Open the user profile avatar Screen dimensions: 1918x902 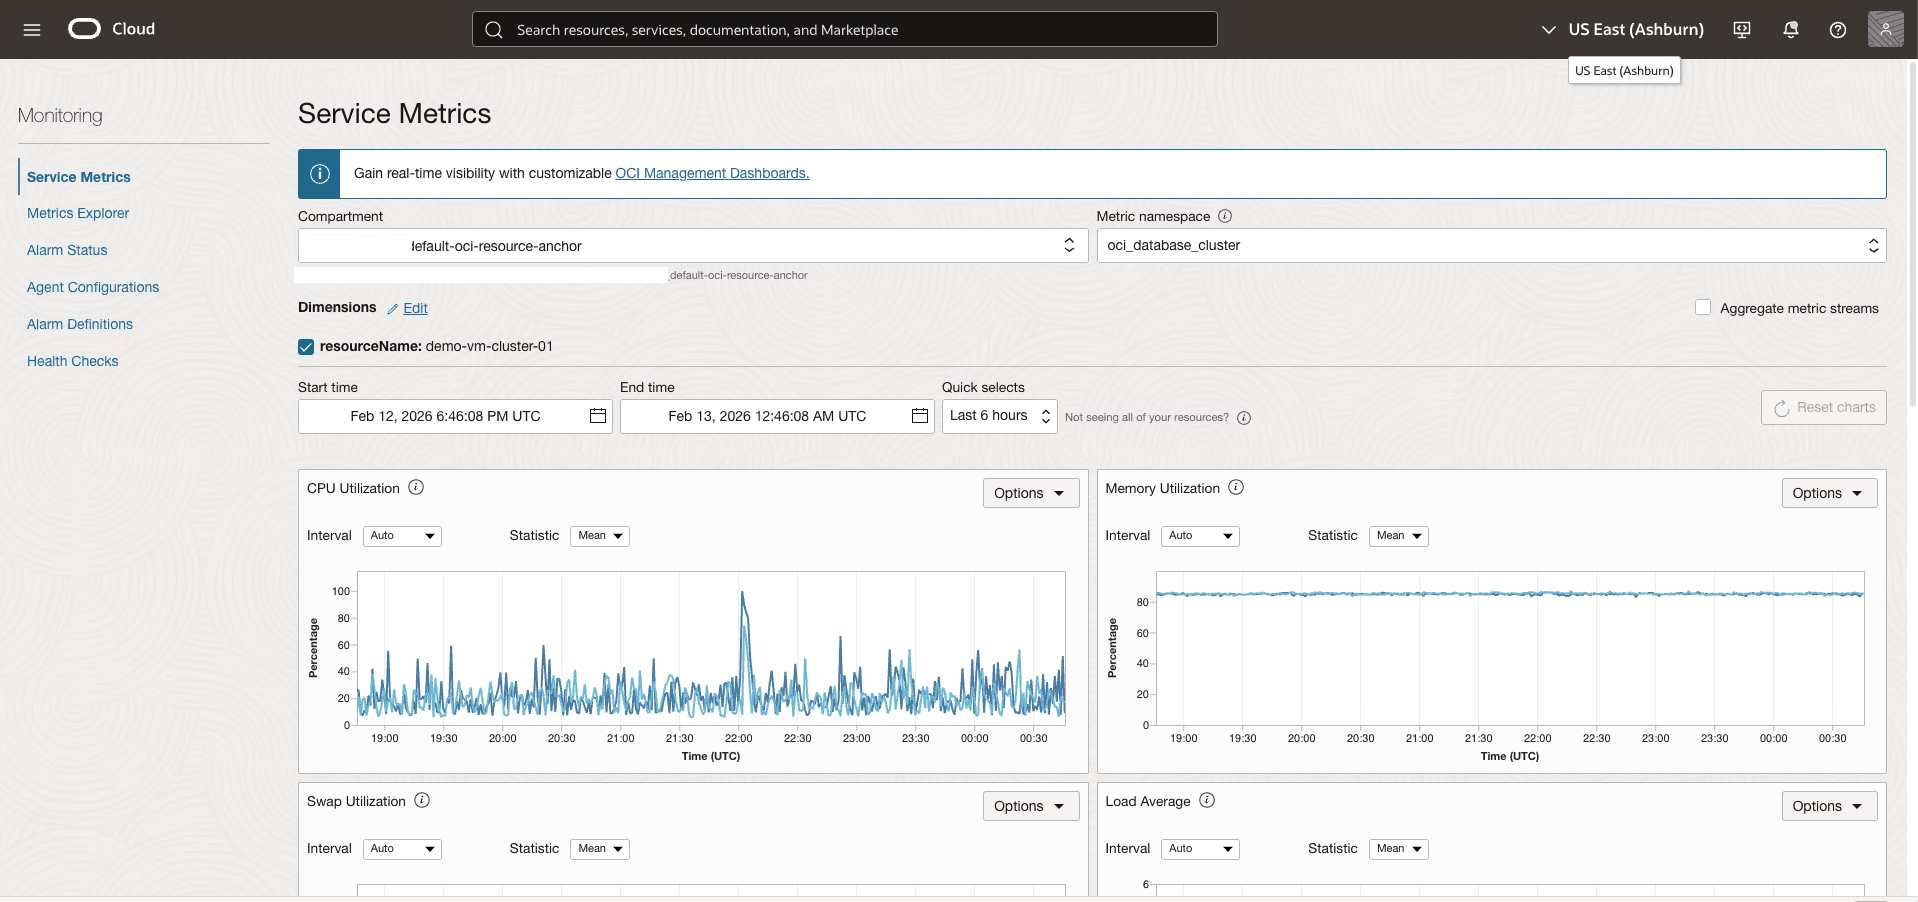coord(1886,29)
